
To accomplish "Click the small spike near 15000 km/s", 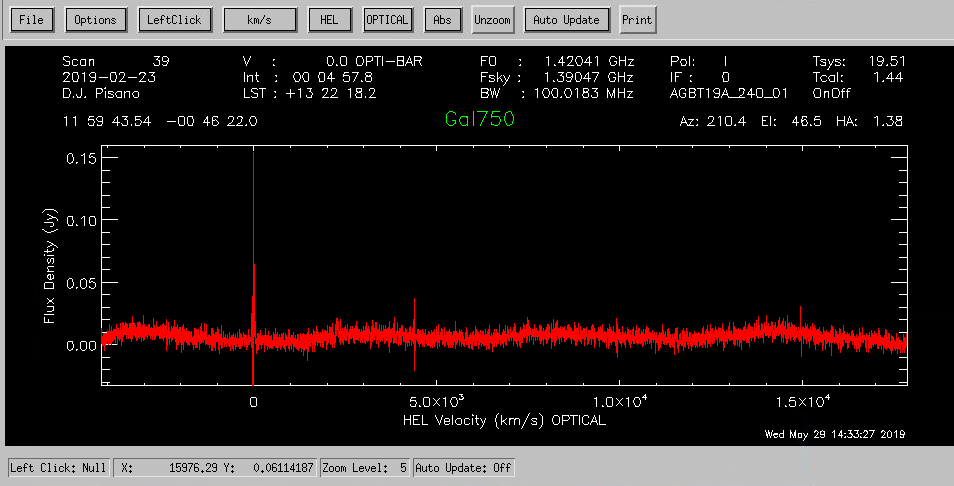I will click(800, 318).
